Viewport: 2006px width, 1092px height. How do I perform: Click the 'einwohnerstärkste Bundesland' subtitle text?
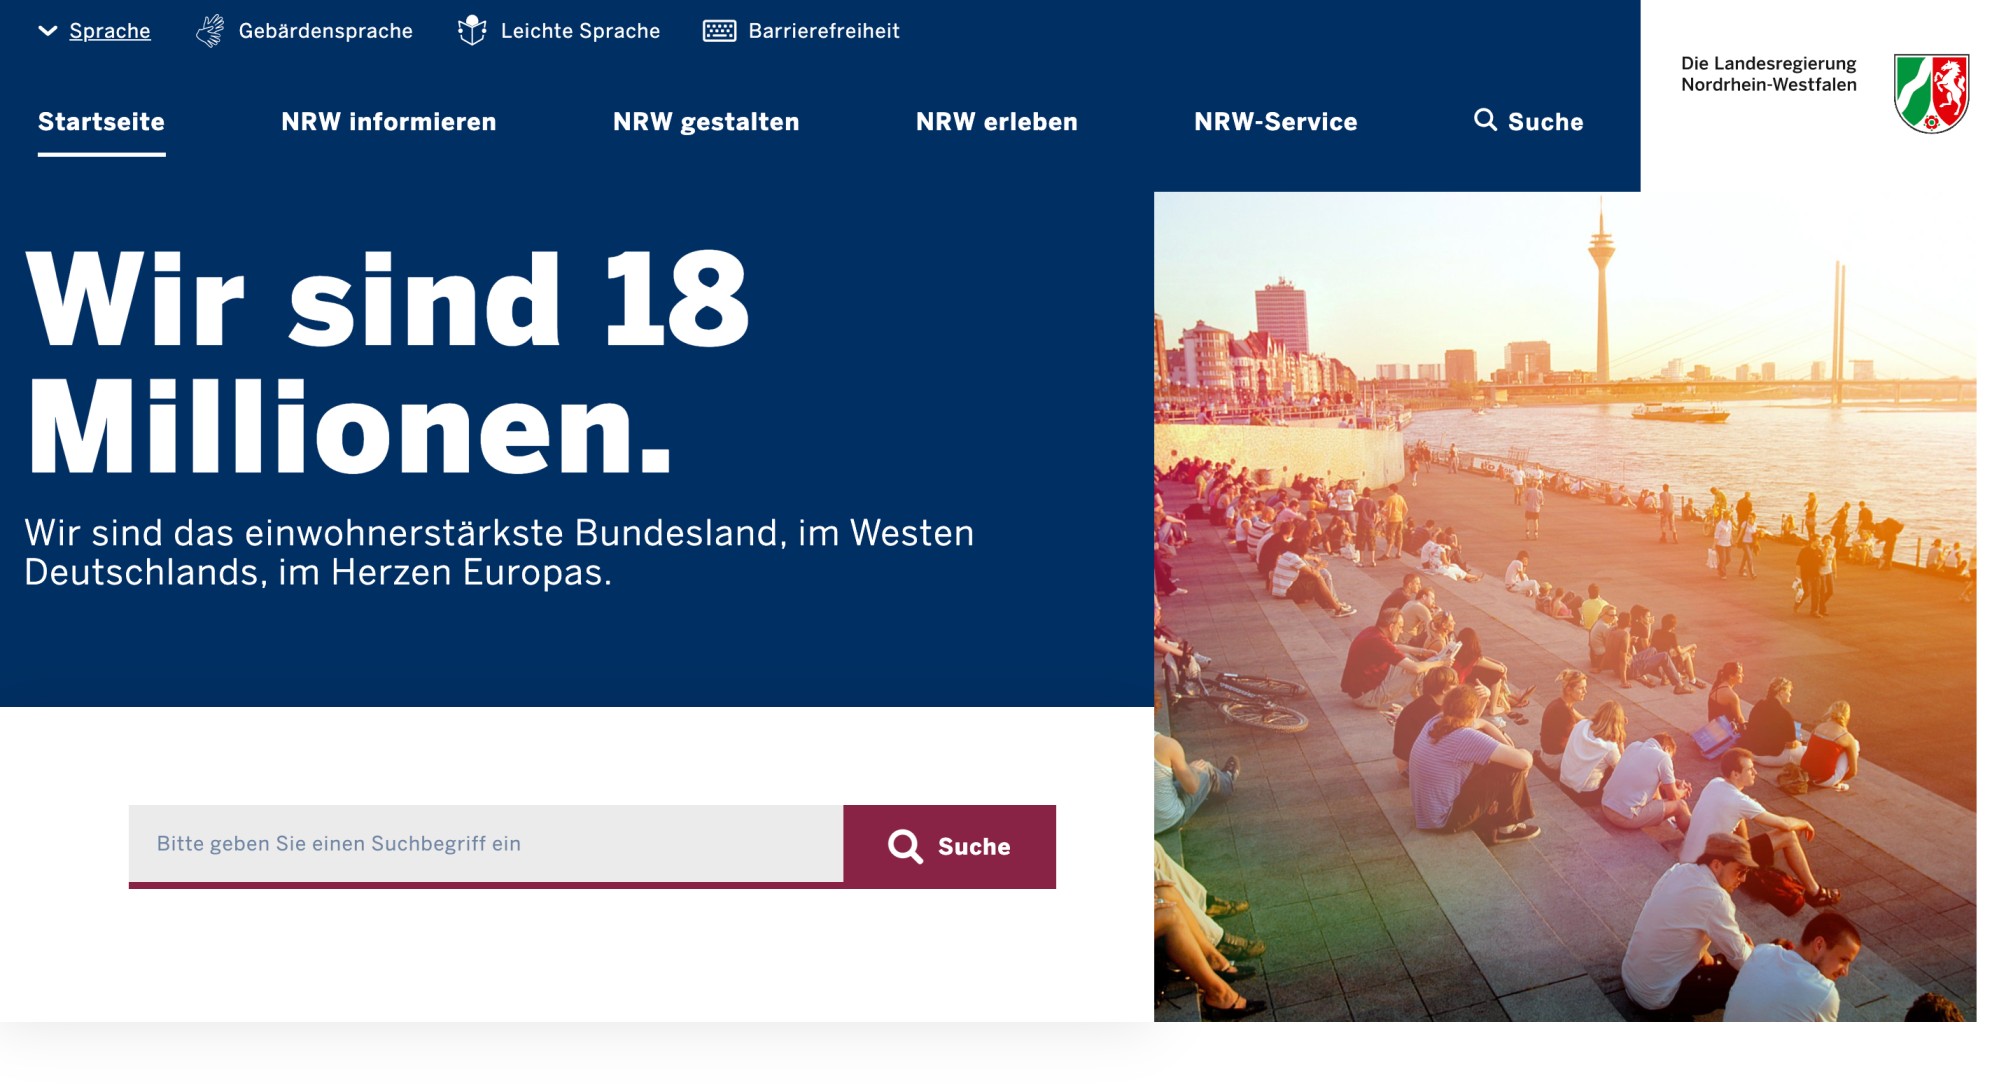pyautogui.click(x=499, y=552)
